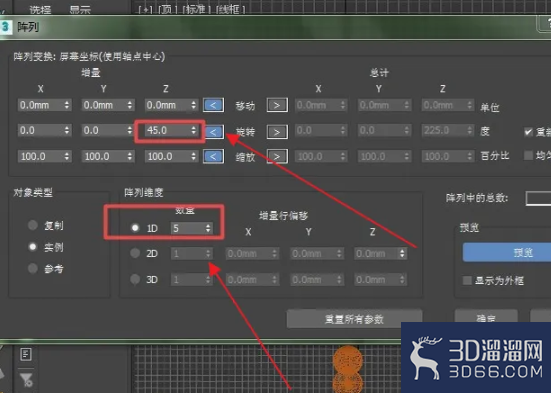The image size is (551, 393).
Task: Open the 选择 menu behind the dialog
Action: coord(40,9)
